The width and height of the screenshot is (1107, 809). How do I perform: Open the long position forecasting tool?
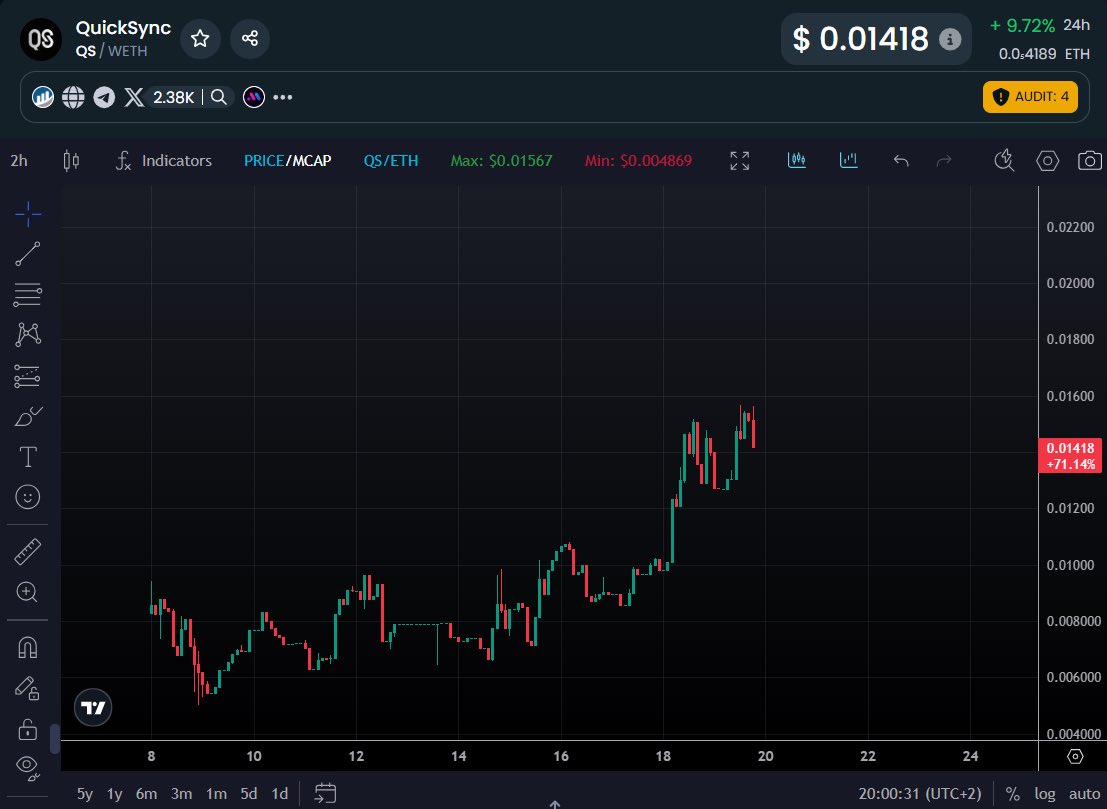point(28,376)
